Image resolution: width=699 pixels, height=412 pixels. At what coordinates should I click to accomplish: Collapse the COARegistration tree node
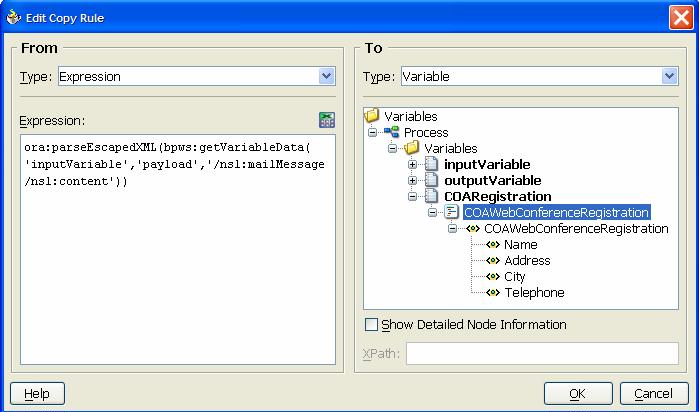412,197
